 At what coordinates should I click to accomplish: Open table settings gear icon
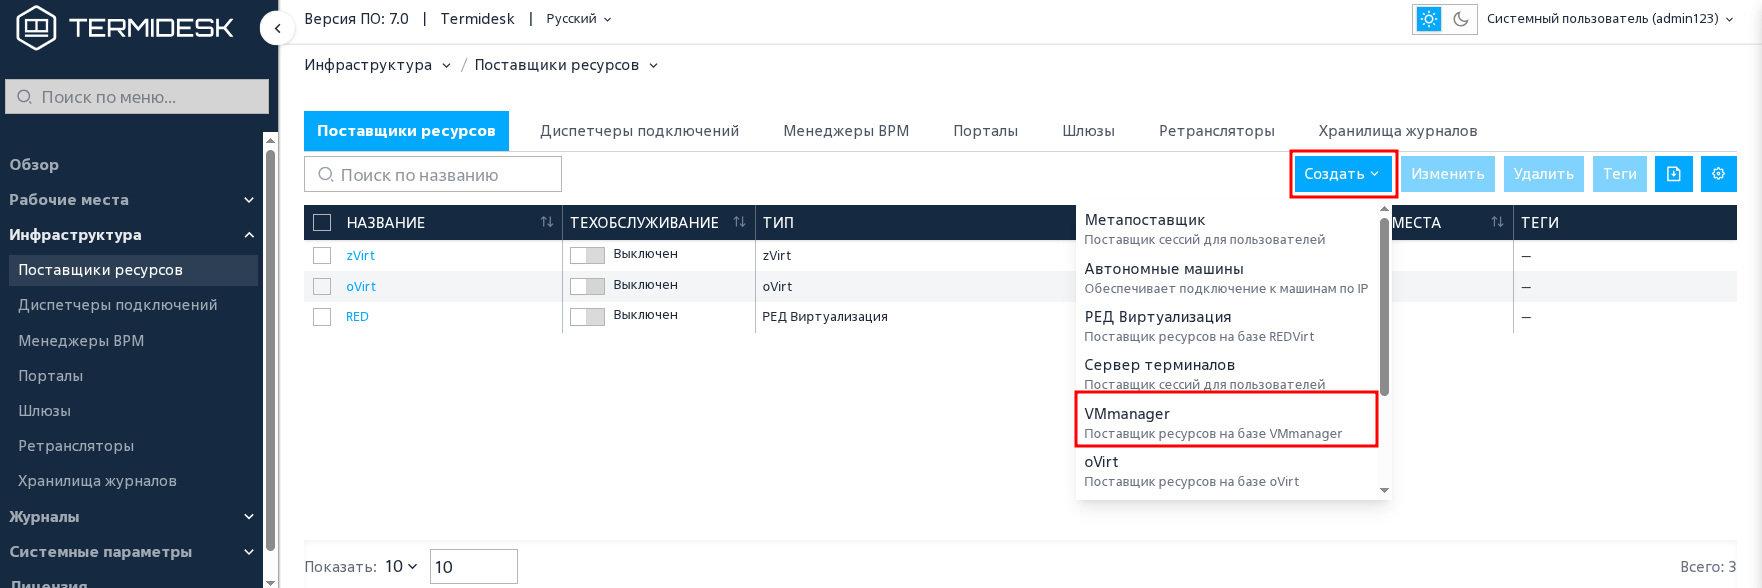(x=1719, y=174)
